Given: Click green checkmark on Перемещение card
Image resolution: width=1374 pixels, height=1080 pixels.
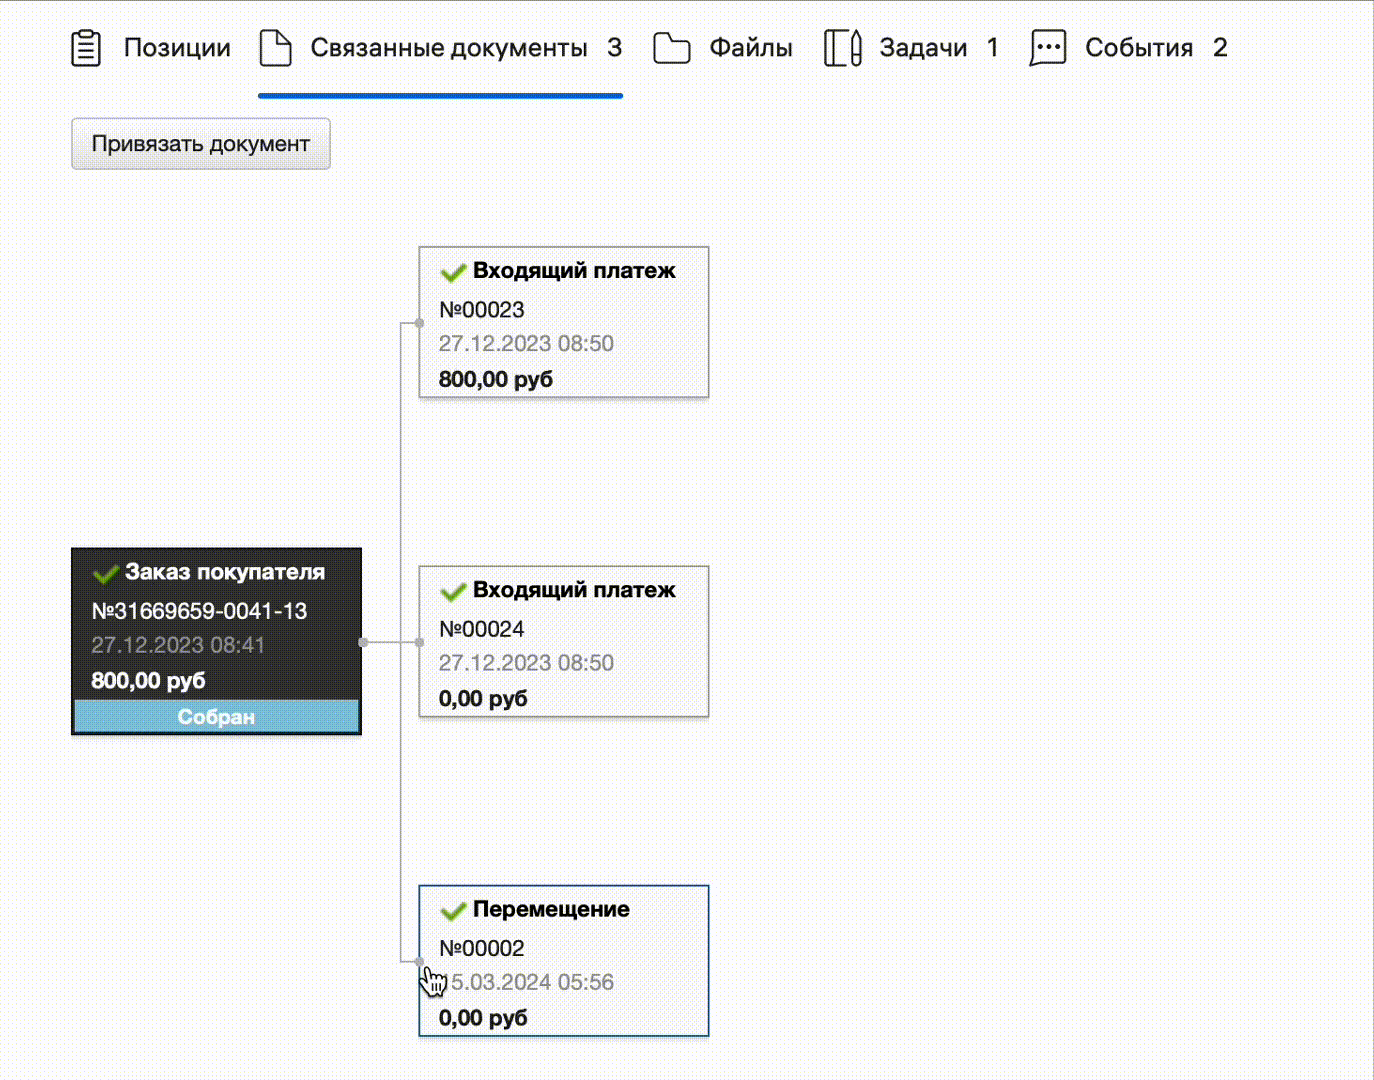Looking at the screenshot, I should click(x=453, y=911).
